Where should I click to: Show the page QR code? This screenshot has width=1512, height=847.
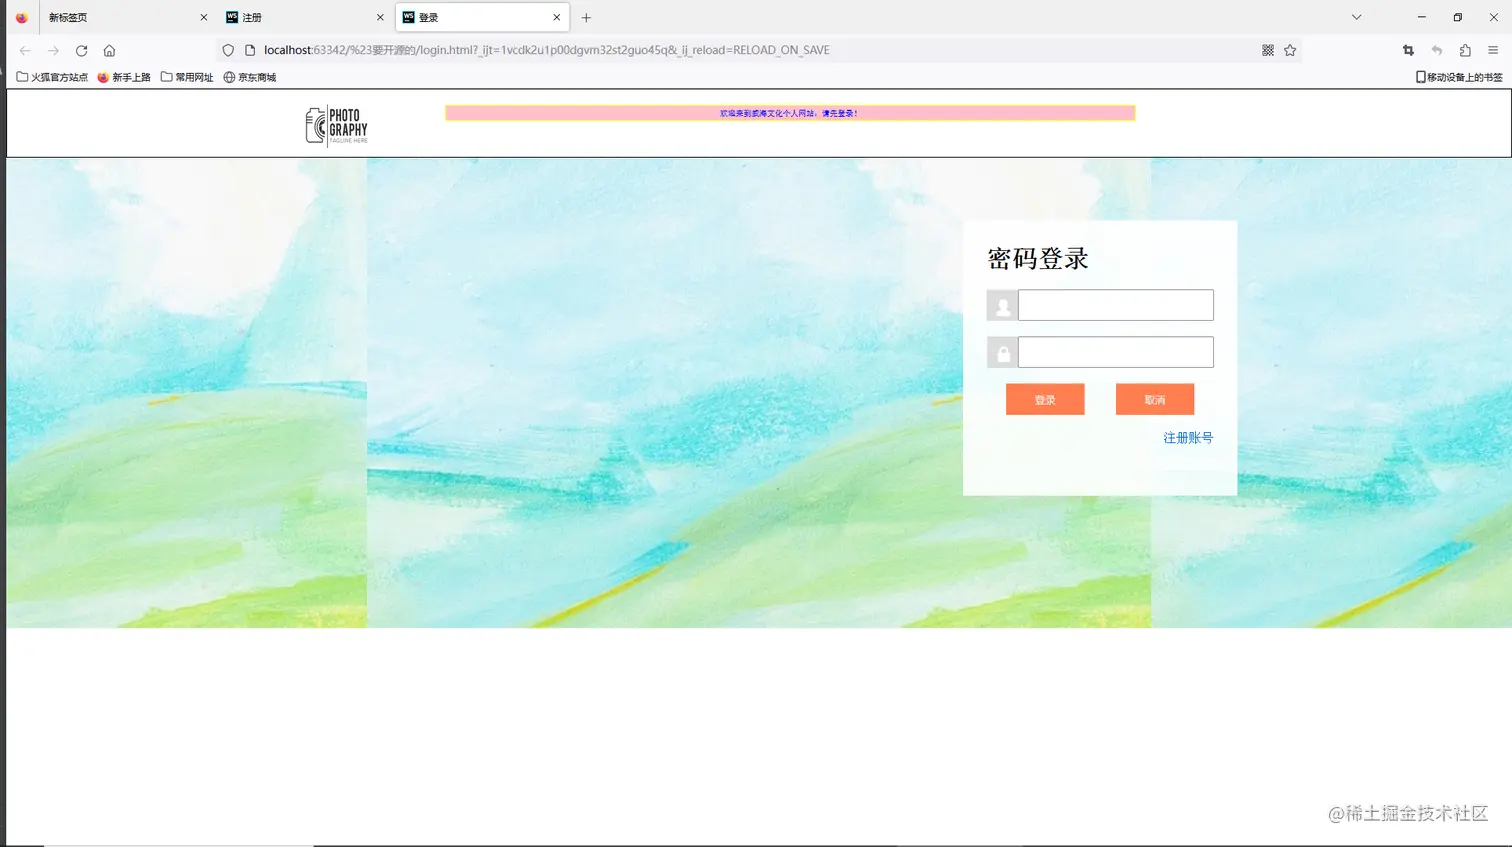pos(1268,50)
